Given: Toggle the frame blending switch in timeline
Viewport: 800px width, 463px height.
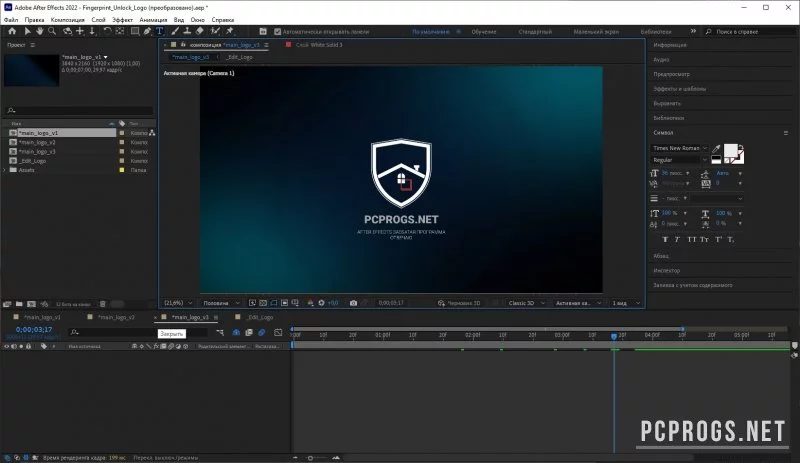Looking at the screenshot, I should coord(249,332).
